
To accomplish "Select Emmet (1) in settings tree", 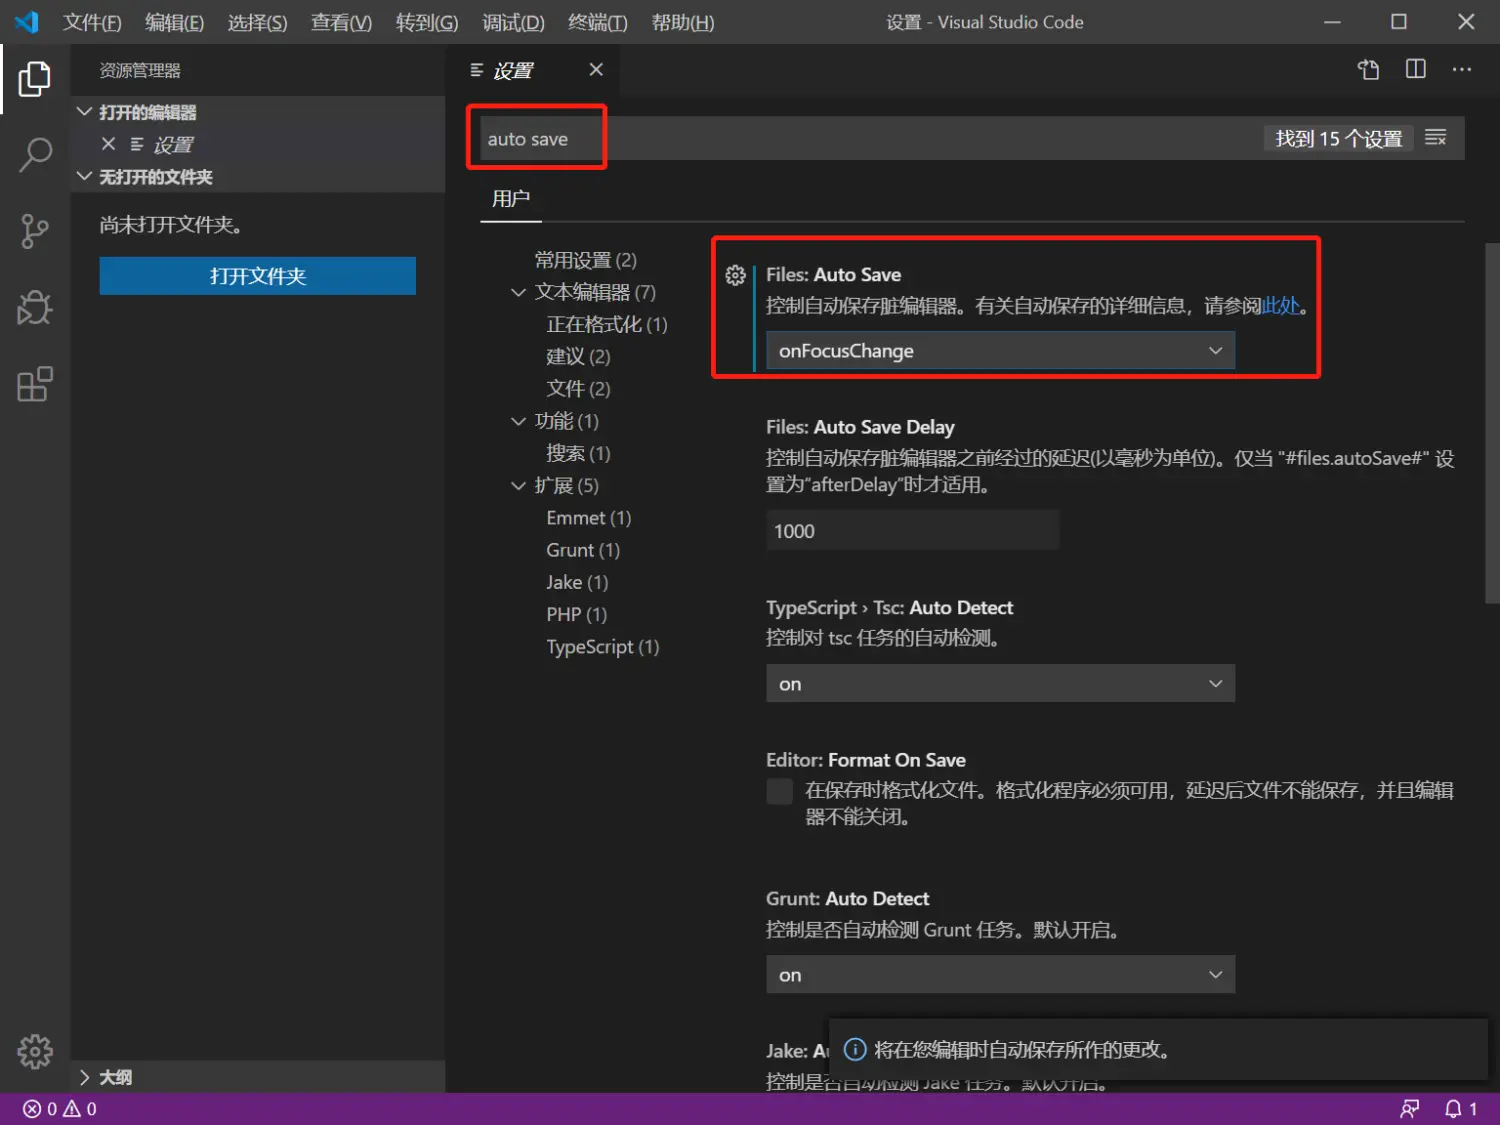I will [x=588, y=518].
